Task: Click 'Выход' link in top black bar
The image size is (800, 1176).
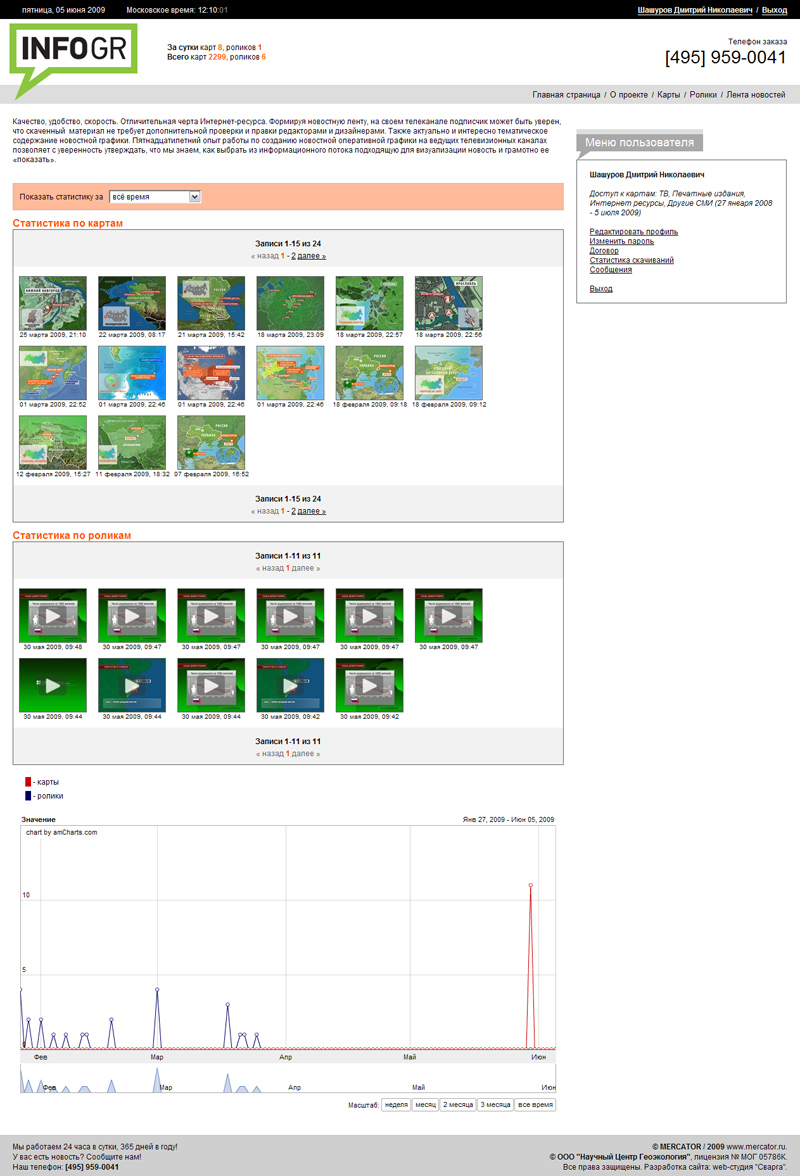Action: click(773, 9)
